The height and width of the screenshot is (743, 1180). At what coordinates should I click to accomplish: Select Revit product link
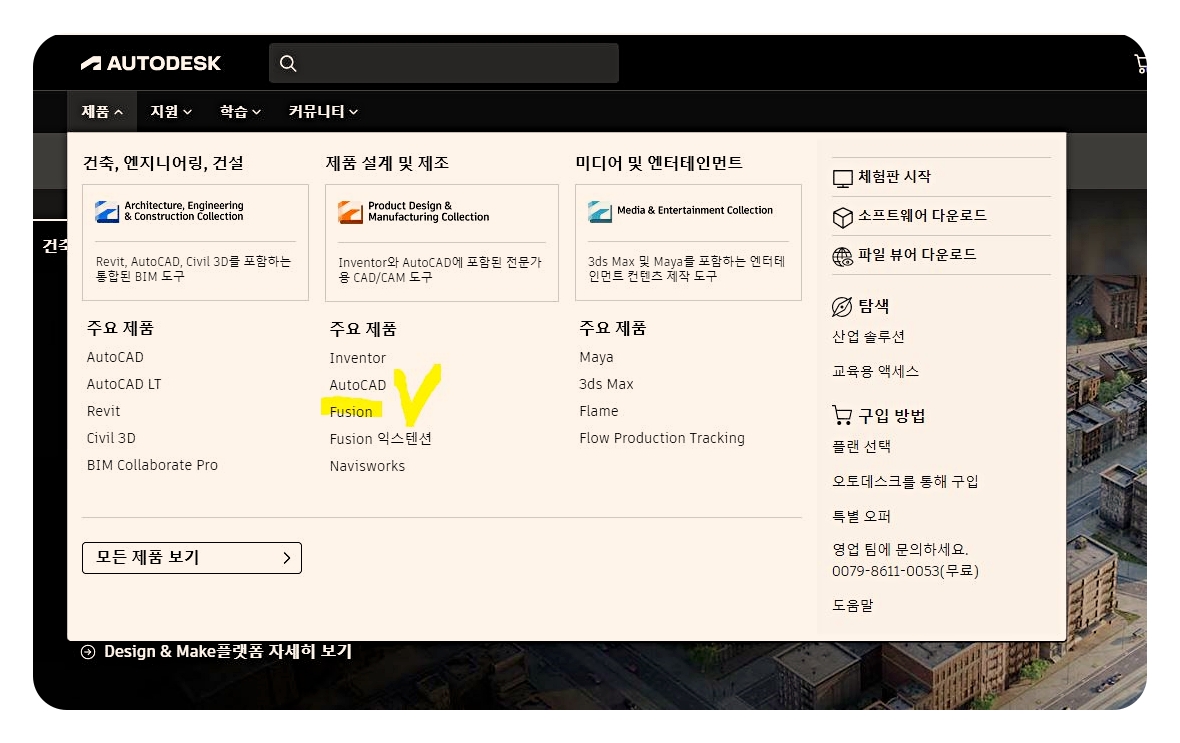tap(103, 411)
